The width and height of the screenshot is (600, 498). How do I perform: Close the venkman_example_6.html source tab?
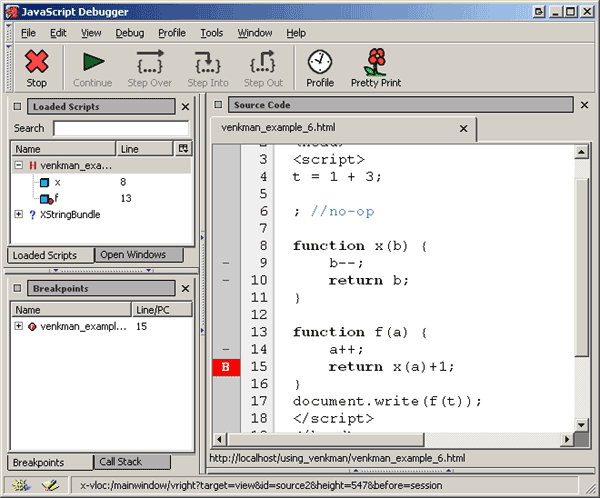(x=463, y=129)
